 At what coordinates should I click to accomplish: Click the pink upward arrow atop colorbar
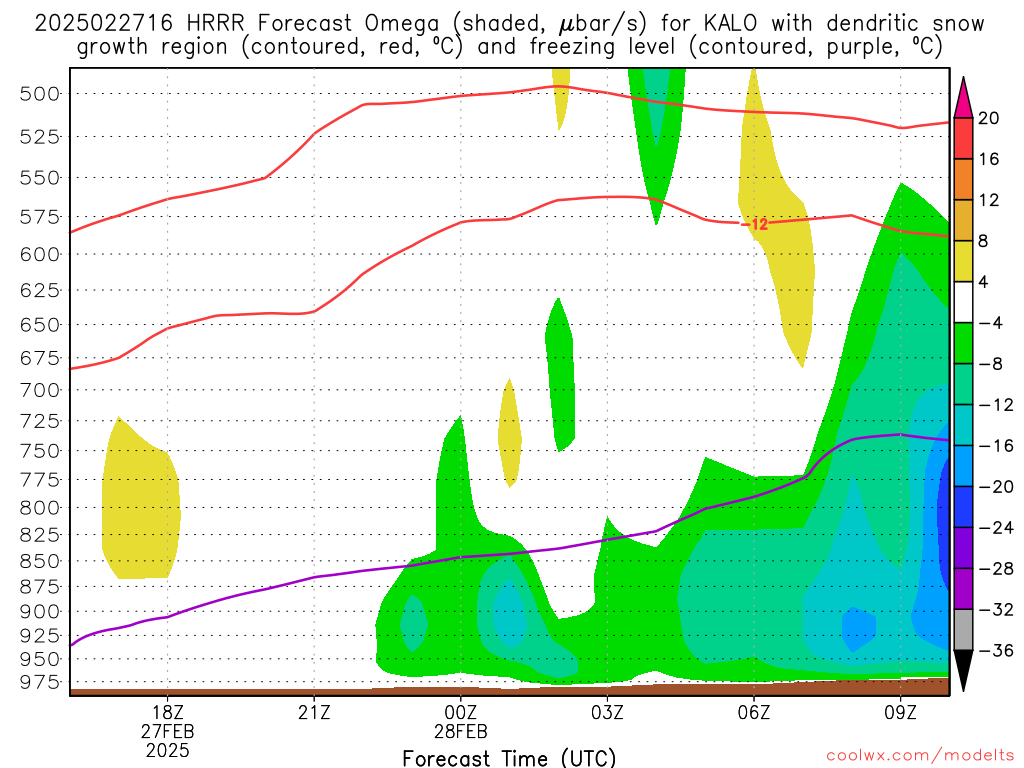(963, 98)
